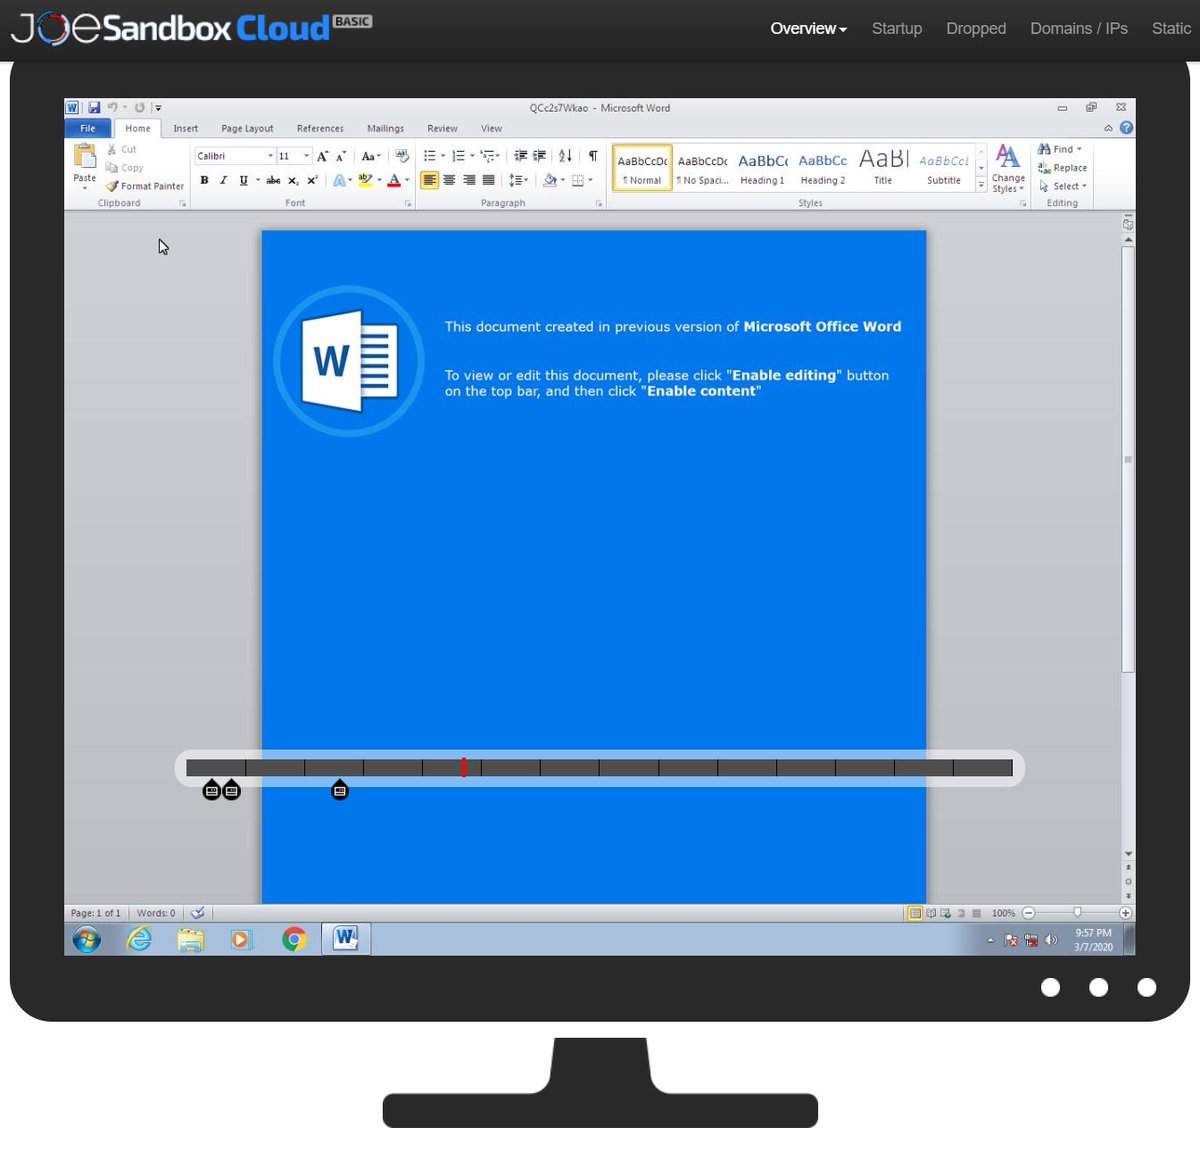The width and height of the screenshot is (1200, 1152).
Task: Open the font size dropdown
Action: pyautogui.click(x=307, y=155)
